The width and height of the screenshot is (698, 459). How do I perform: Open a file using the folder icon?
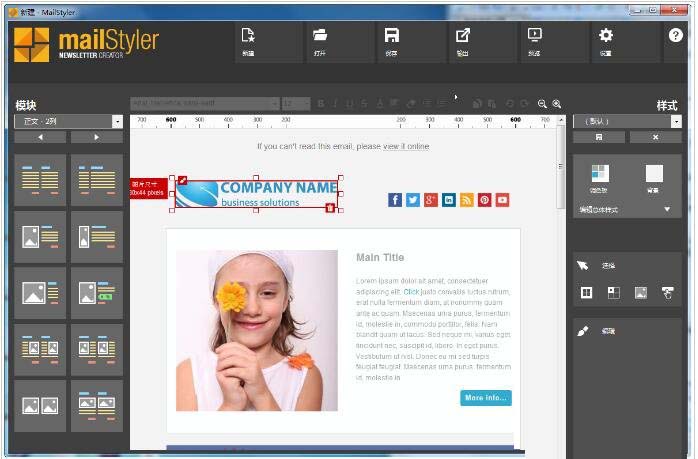pos(320,36)
